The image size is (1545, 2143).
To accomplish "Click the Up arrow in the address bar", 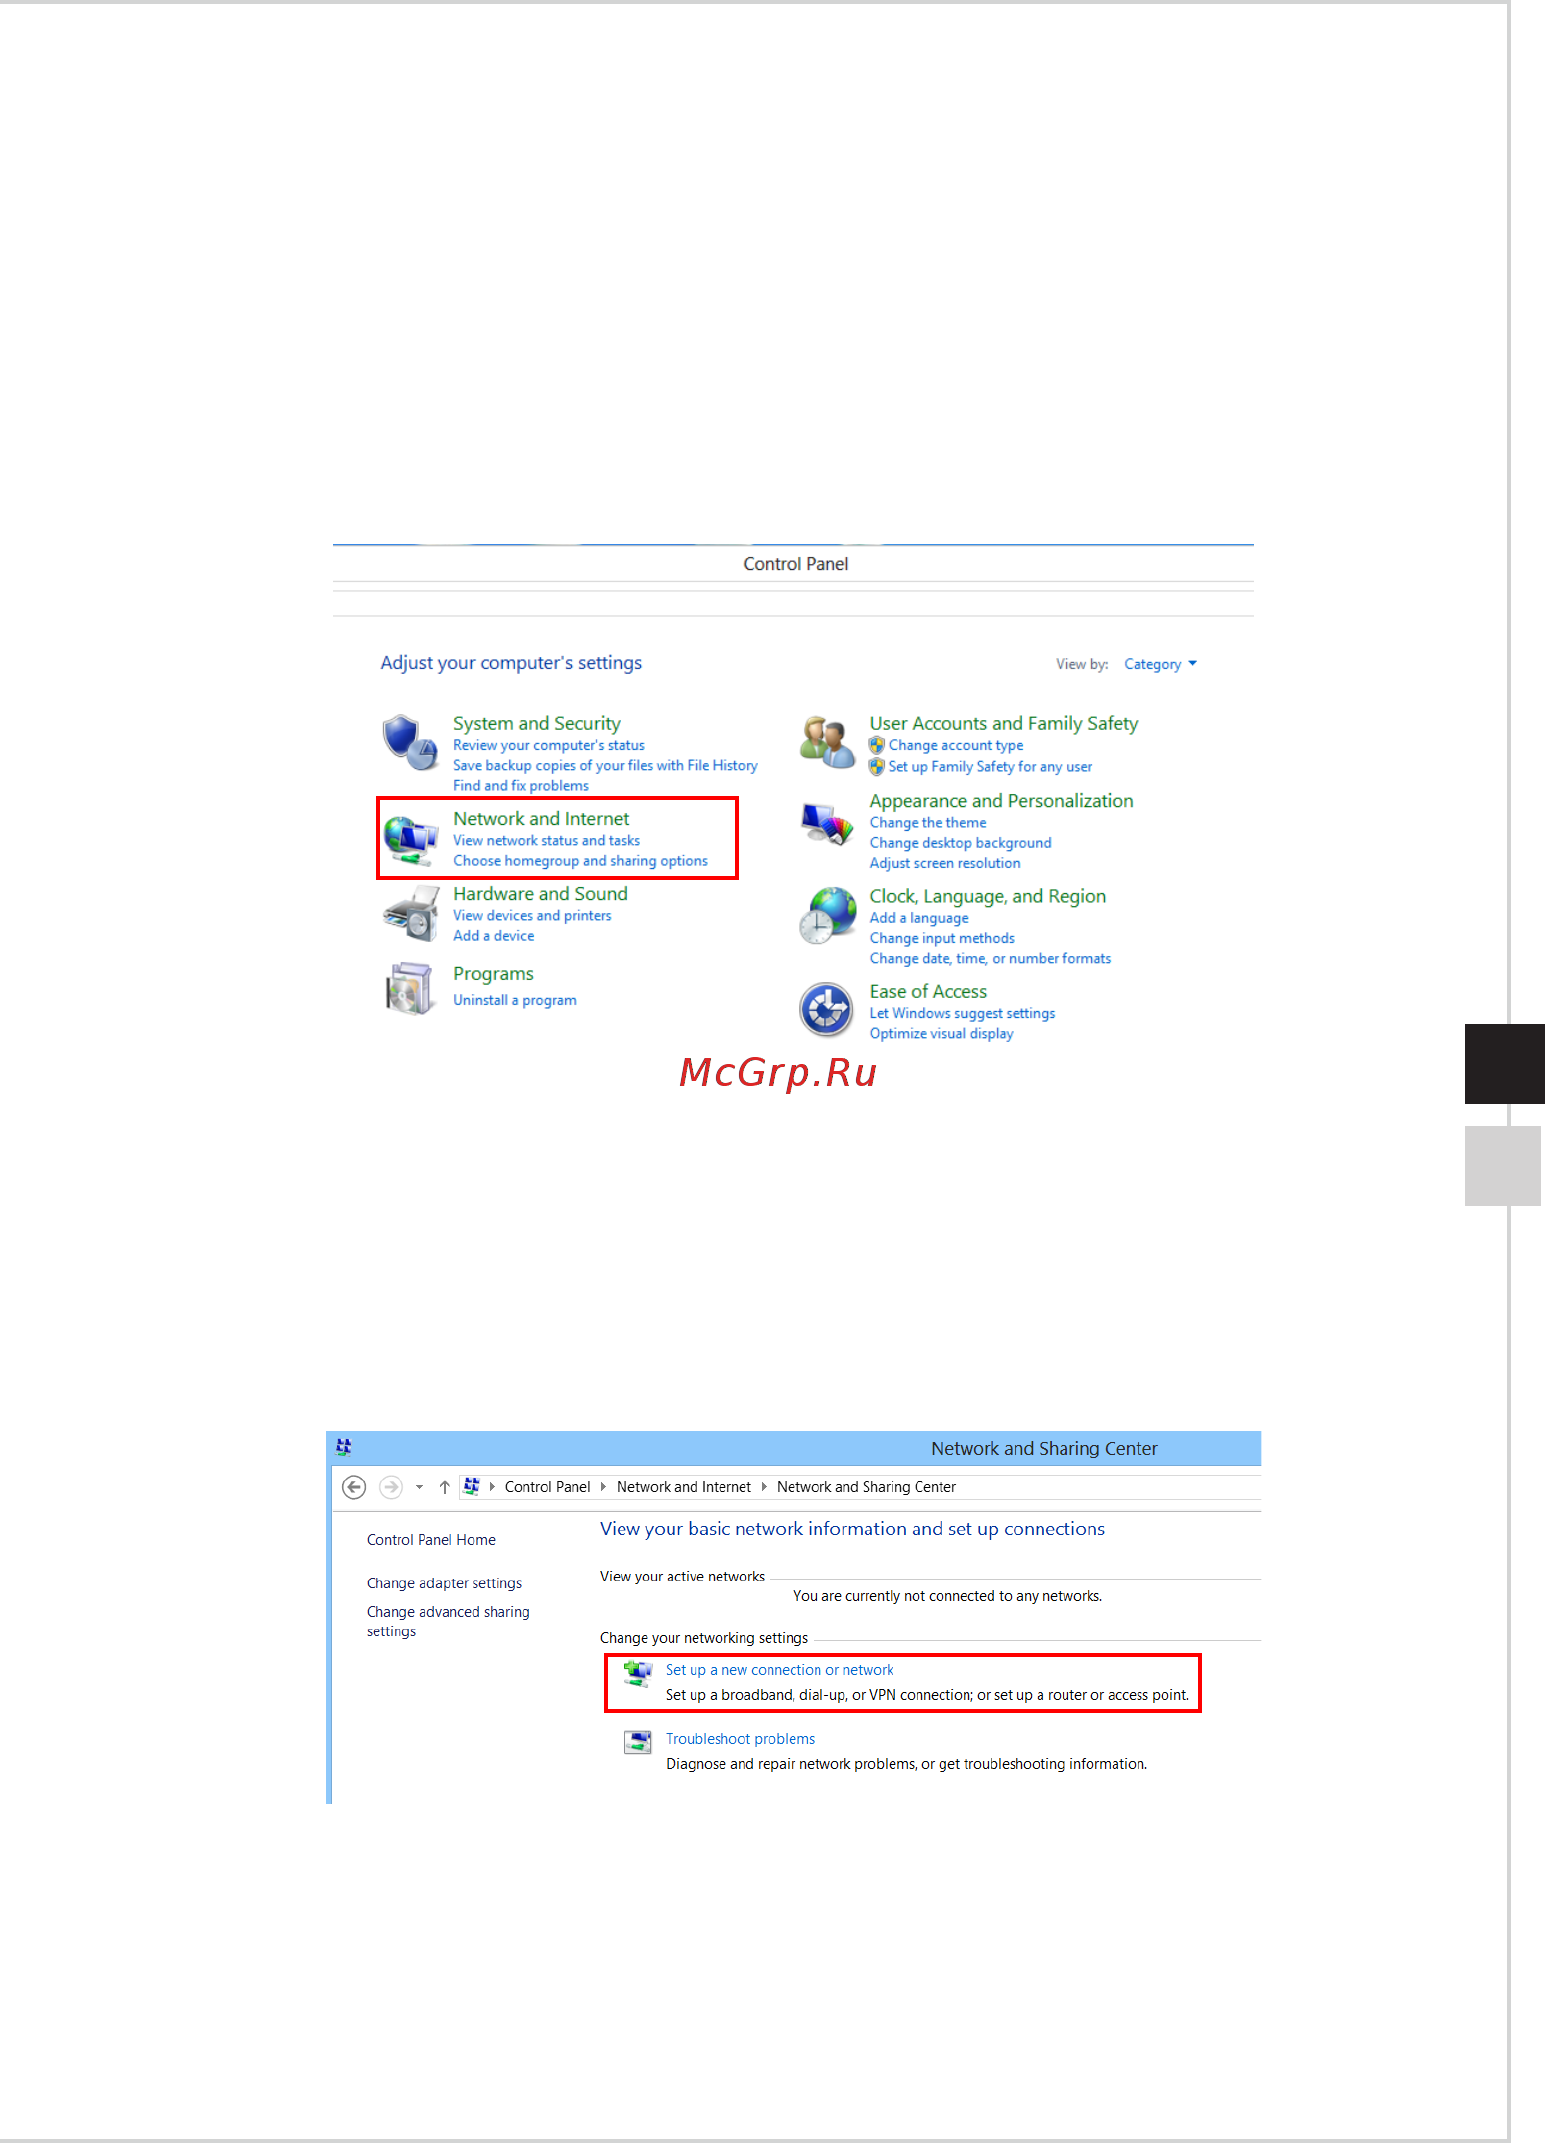I will [x=445, y=1487].
